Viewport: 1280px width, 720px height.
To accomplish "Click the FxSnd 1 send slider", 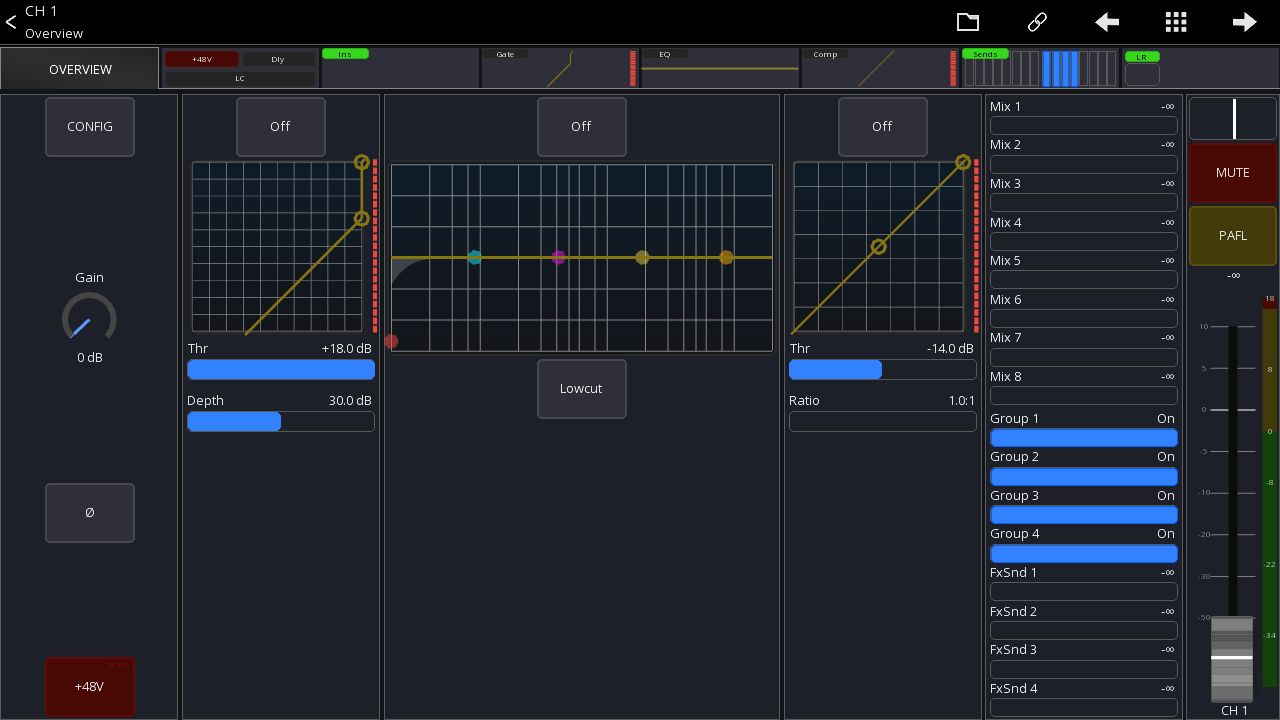I will coord(1083,592).
